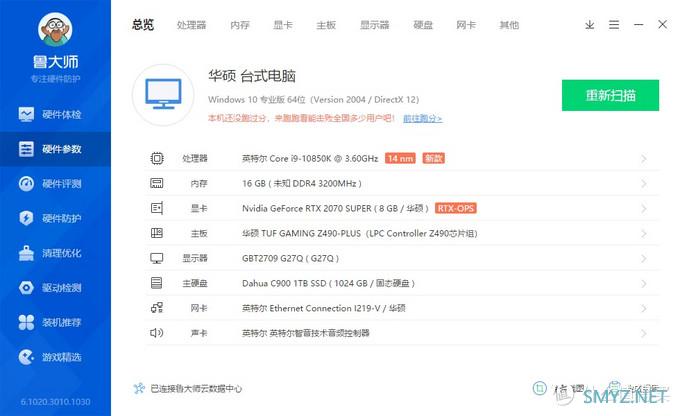The width and height of the screenshot is (680, 416).
Task: Switch to the 总览 tab
Action: 143,25
